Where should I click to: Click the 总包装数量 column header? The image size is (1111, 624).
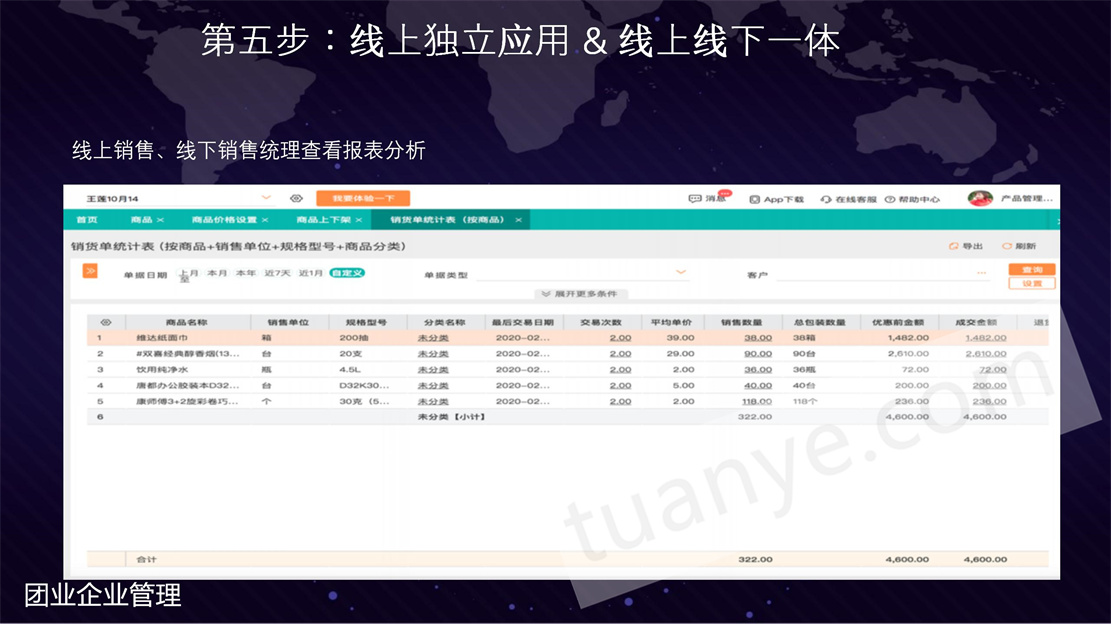point(820,322)
